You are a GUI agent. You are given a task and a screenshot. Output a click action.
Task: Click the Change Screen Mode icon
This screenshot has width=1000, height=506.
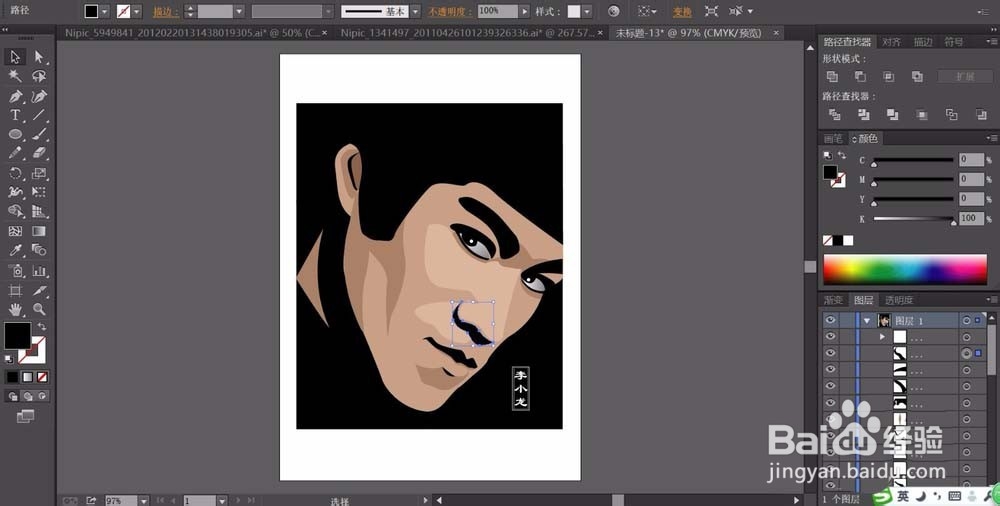tap(26, 417)
